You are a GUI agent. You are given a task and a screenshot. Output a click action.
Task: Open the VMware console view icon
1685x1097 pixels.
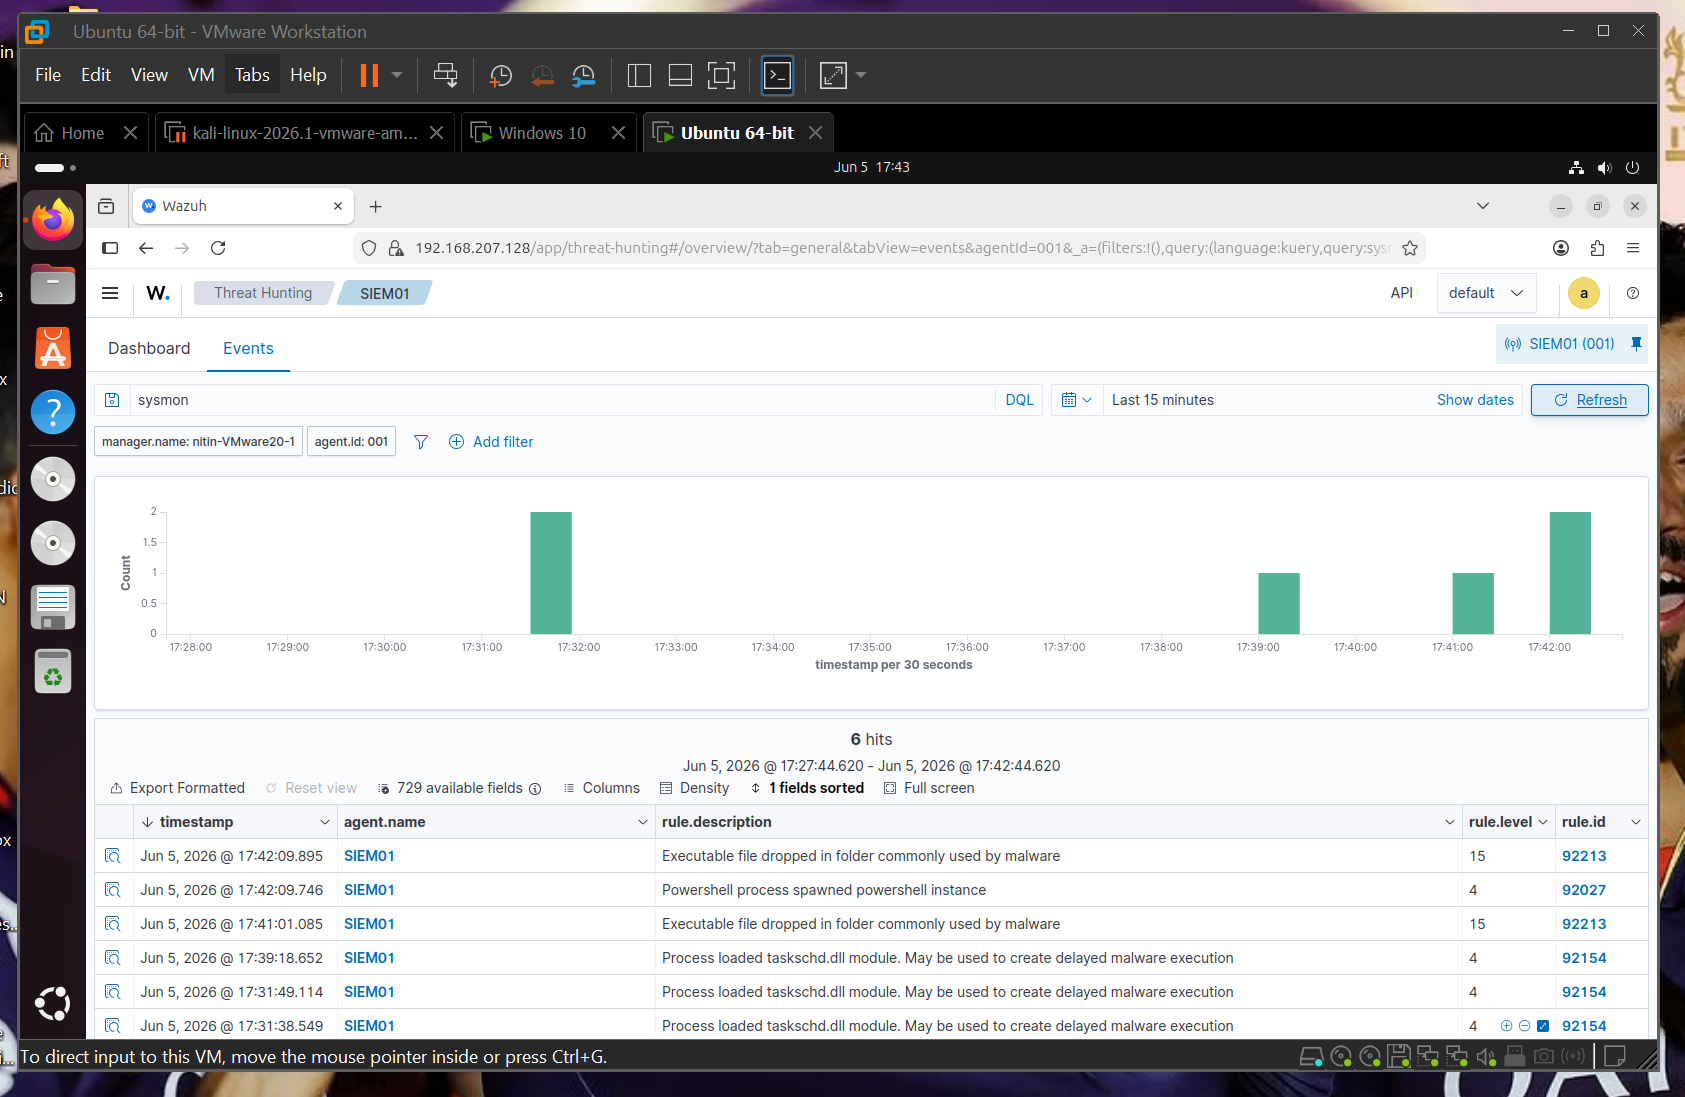[x=777, y=75]
